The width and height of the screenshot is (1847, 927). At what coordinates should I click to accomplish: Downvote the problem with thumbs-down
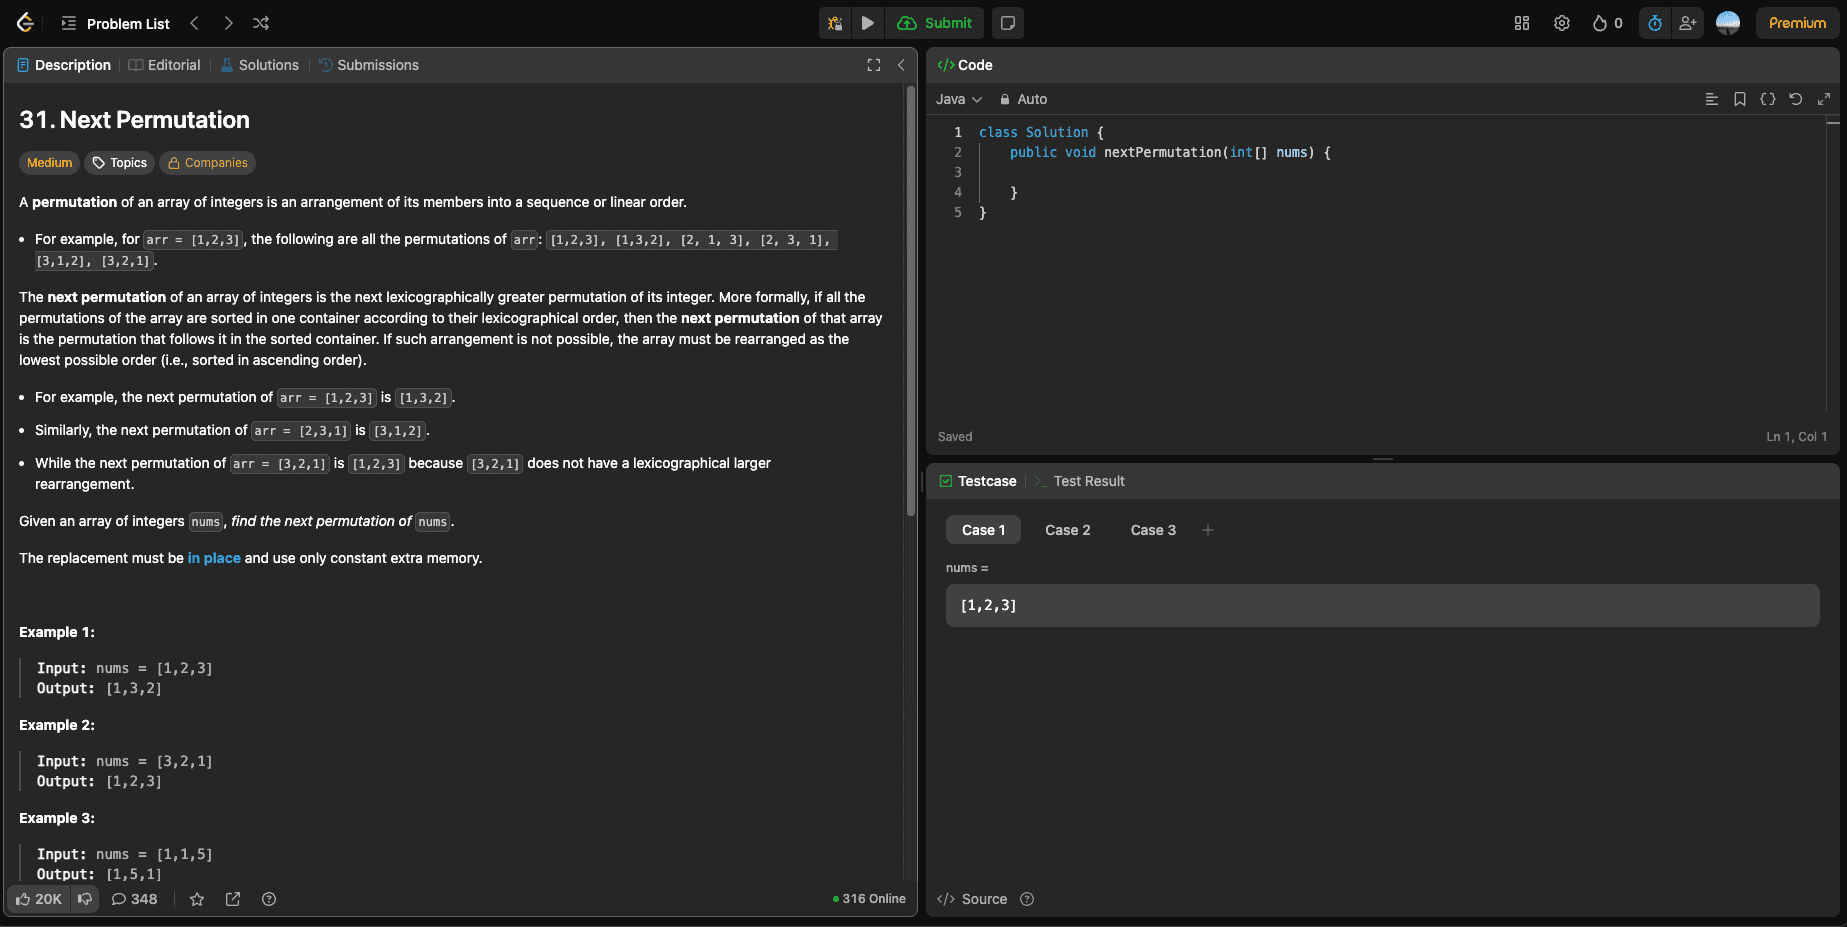(x=85, y=899)
